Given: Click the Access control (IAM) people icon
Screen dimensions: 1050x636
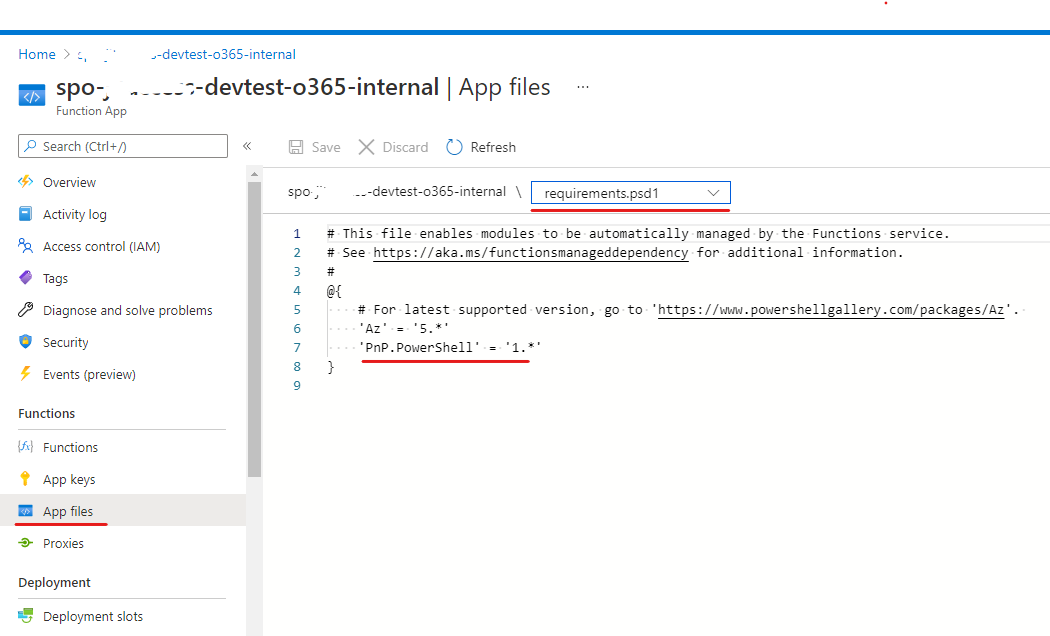Looking at the screenshot, I should (26, 246).
